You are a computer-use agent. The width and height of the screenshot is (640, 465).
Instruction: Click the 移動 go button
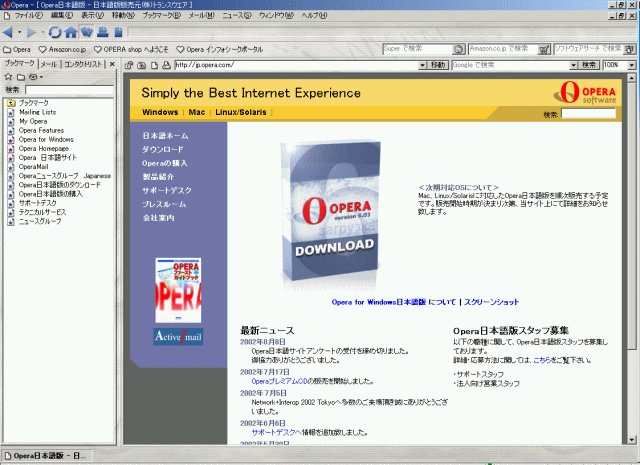pyautogui.click(x=438, y=65)
